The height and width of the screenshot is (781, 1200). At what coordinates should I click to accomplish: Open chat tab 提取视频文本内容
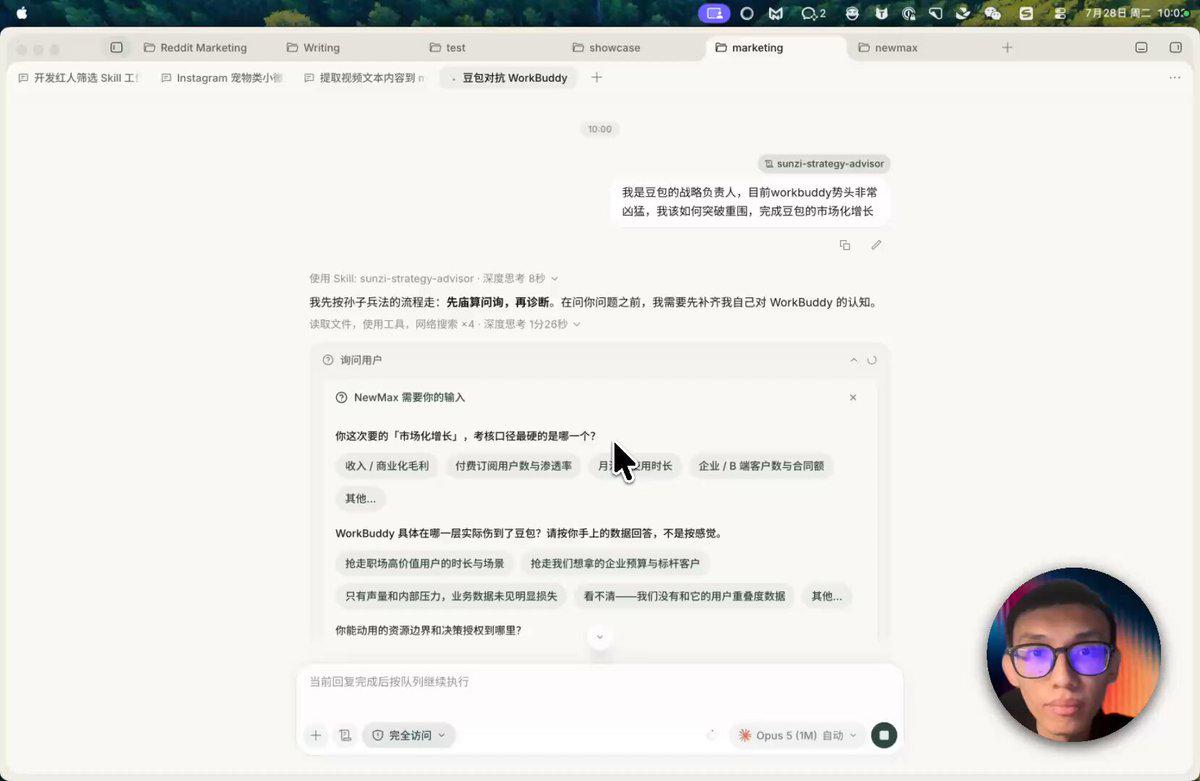[x=365, y=77]
